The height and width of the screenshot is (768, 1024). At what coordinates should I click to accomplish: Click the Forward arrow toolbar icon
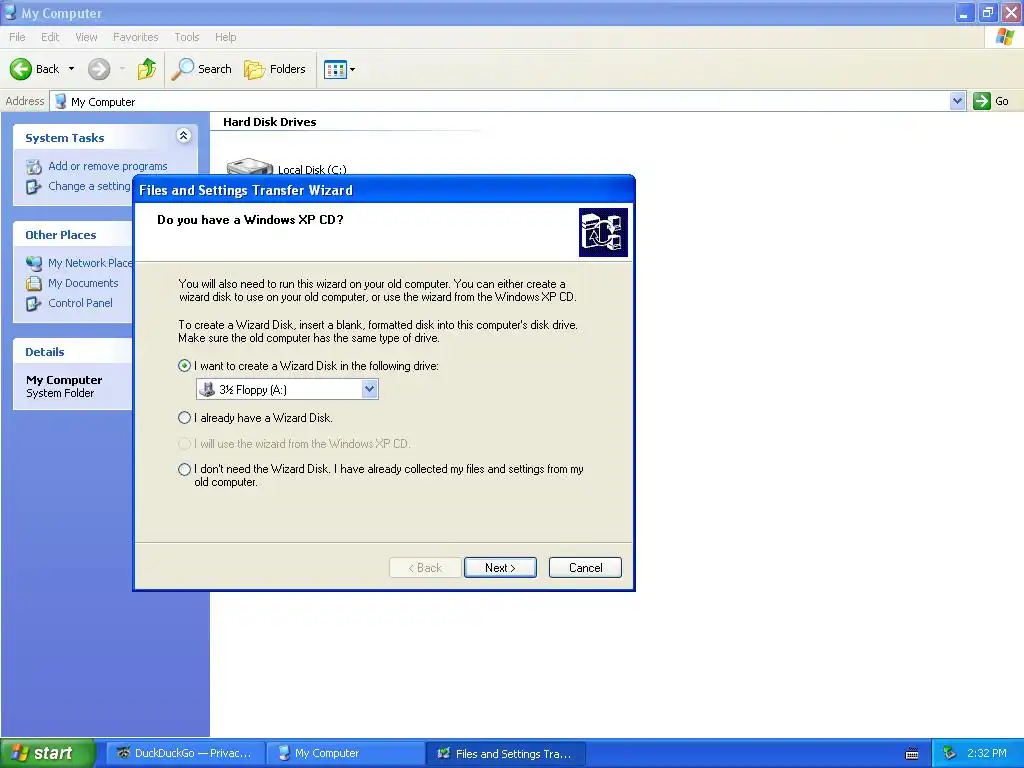(x=99, y=69)
